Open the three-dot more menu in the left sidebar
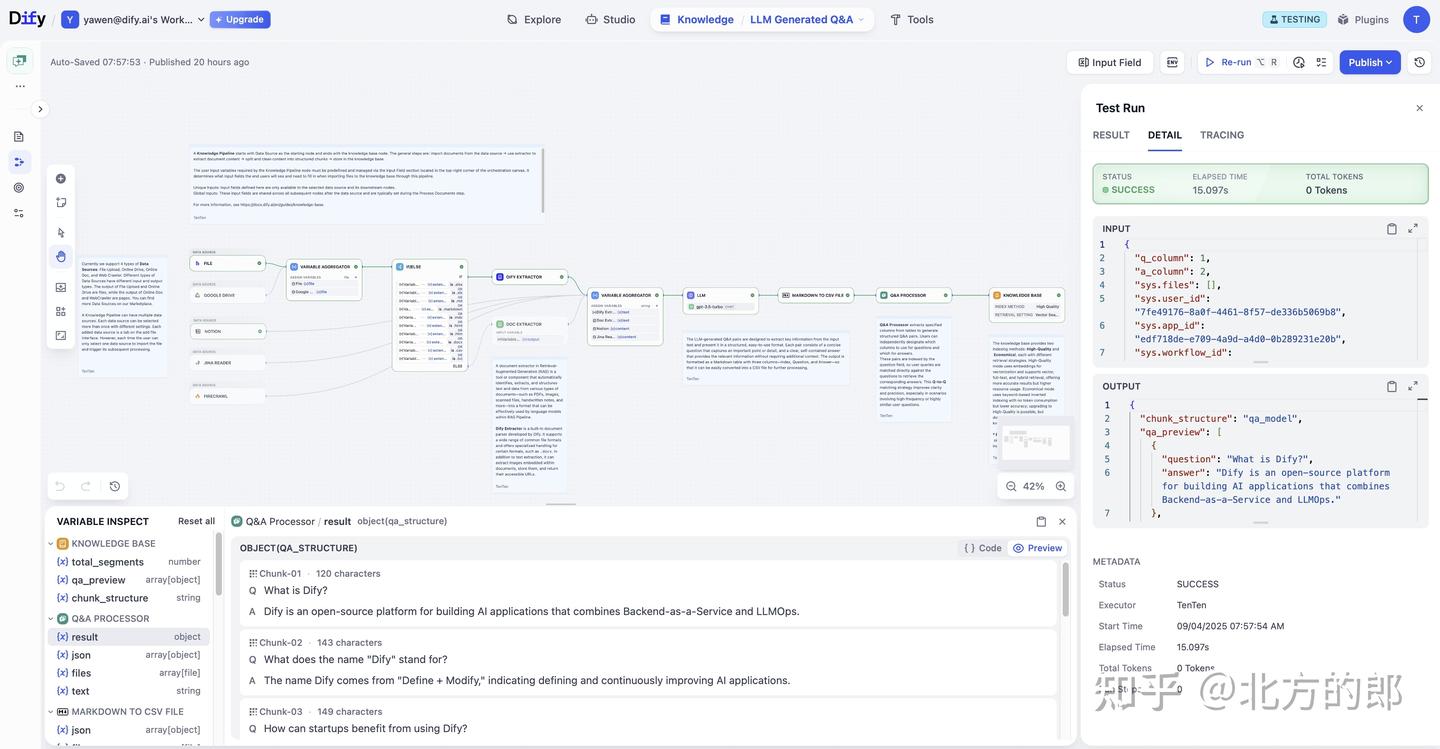1440x749 pixels. pos(19,86)
